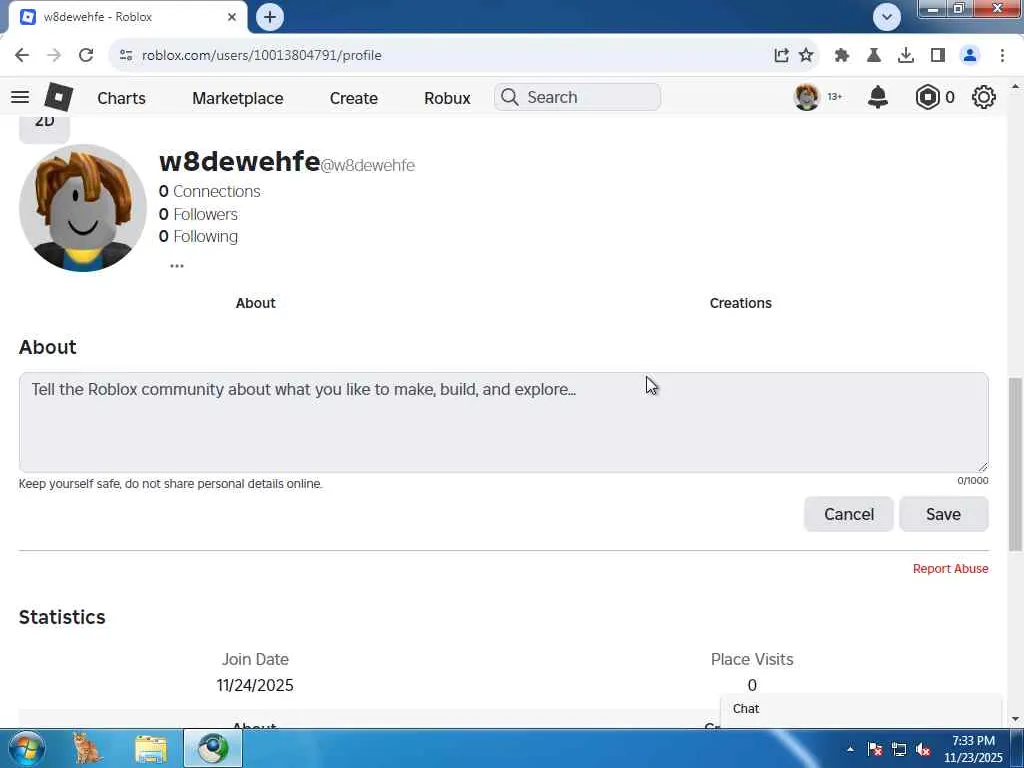Open the Chat panel
This screenshot has width=1024, height=768.
point(861,709)
